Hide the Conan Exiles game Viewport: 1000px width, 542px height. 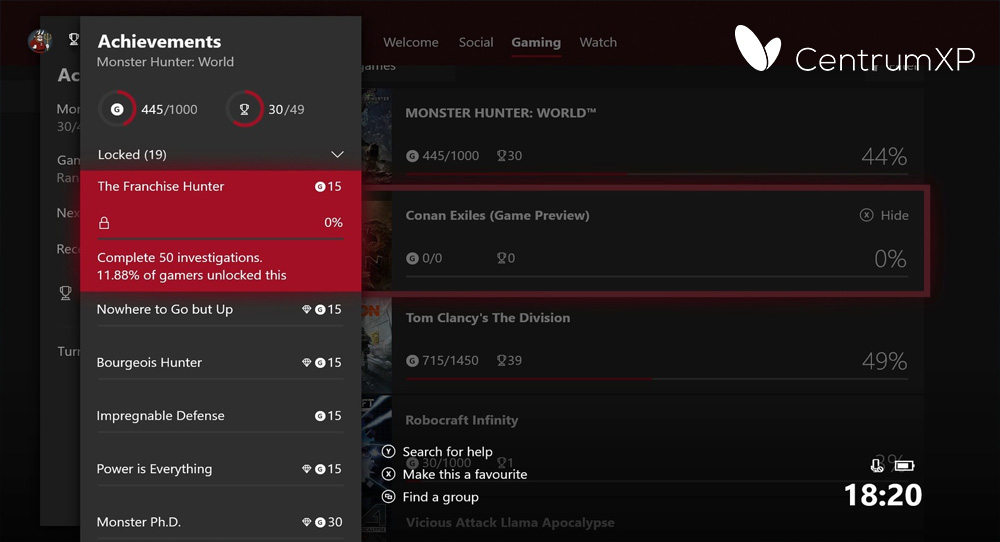884,215
